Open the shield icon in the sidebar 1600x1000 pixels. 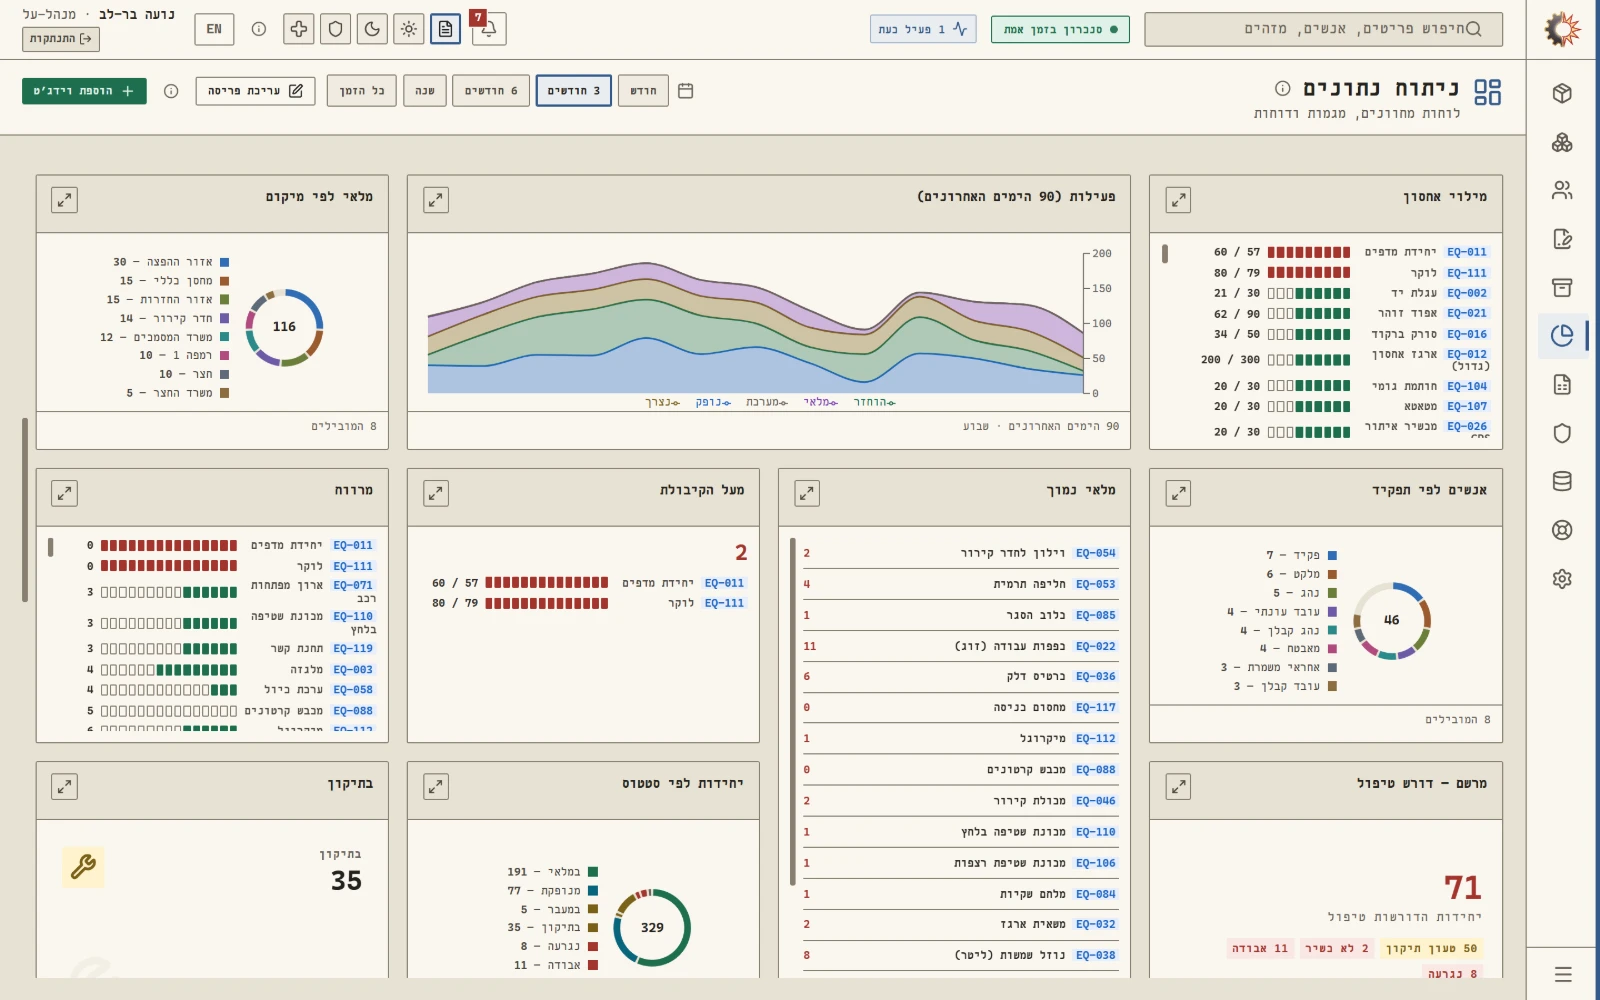pyautogui.click(x=1562, y=433)
